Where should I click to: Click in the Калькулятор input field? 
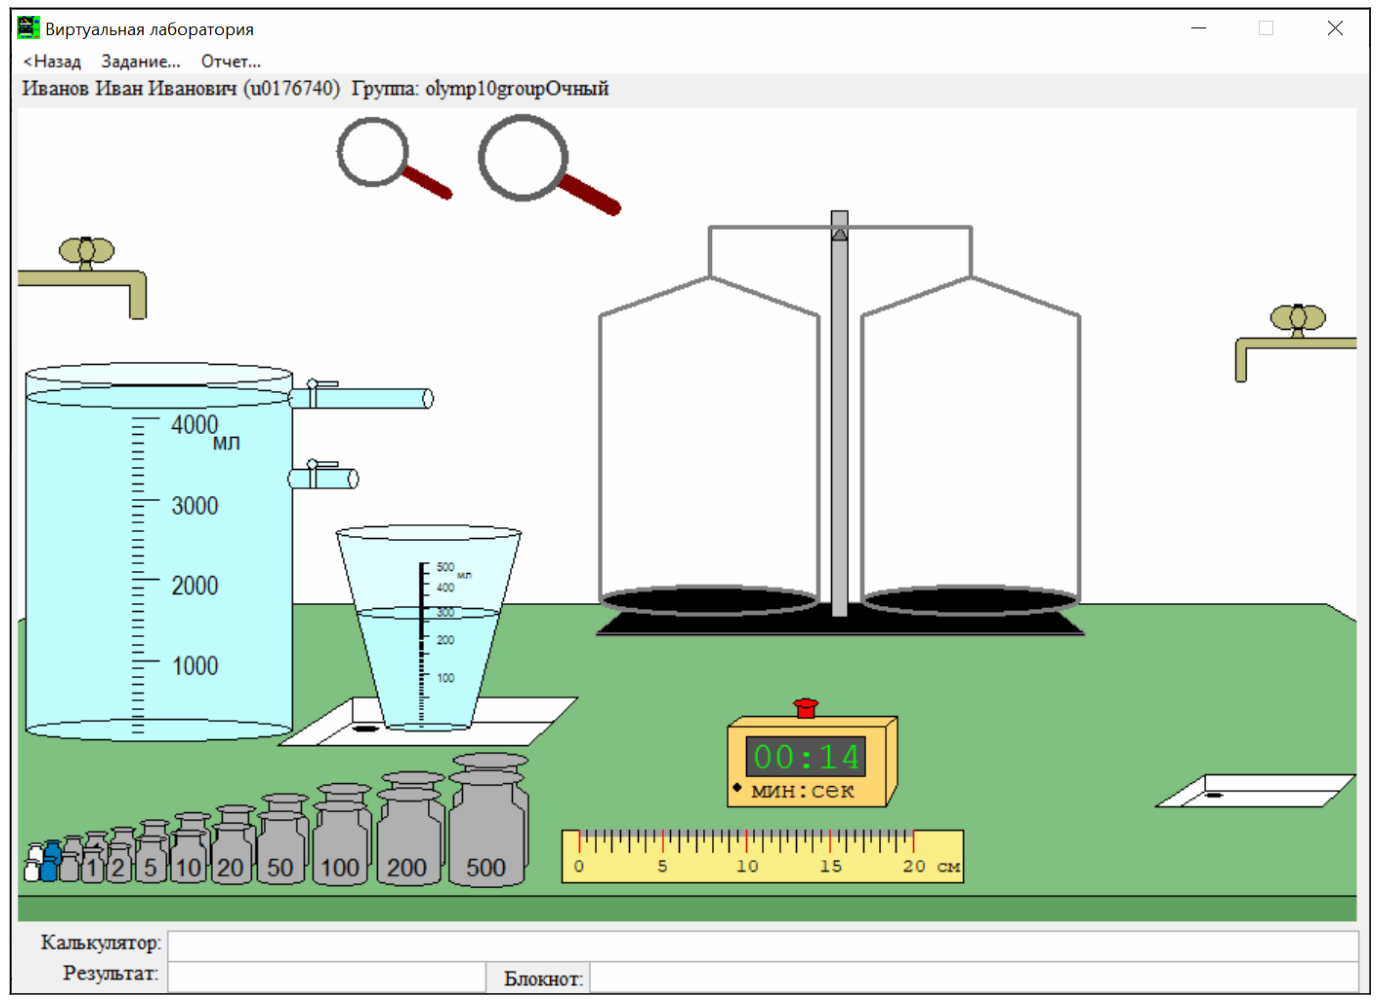point(763,944)
